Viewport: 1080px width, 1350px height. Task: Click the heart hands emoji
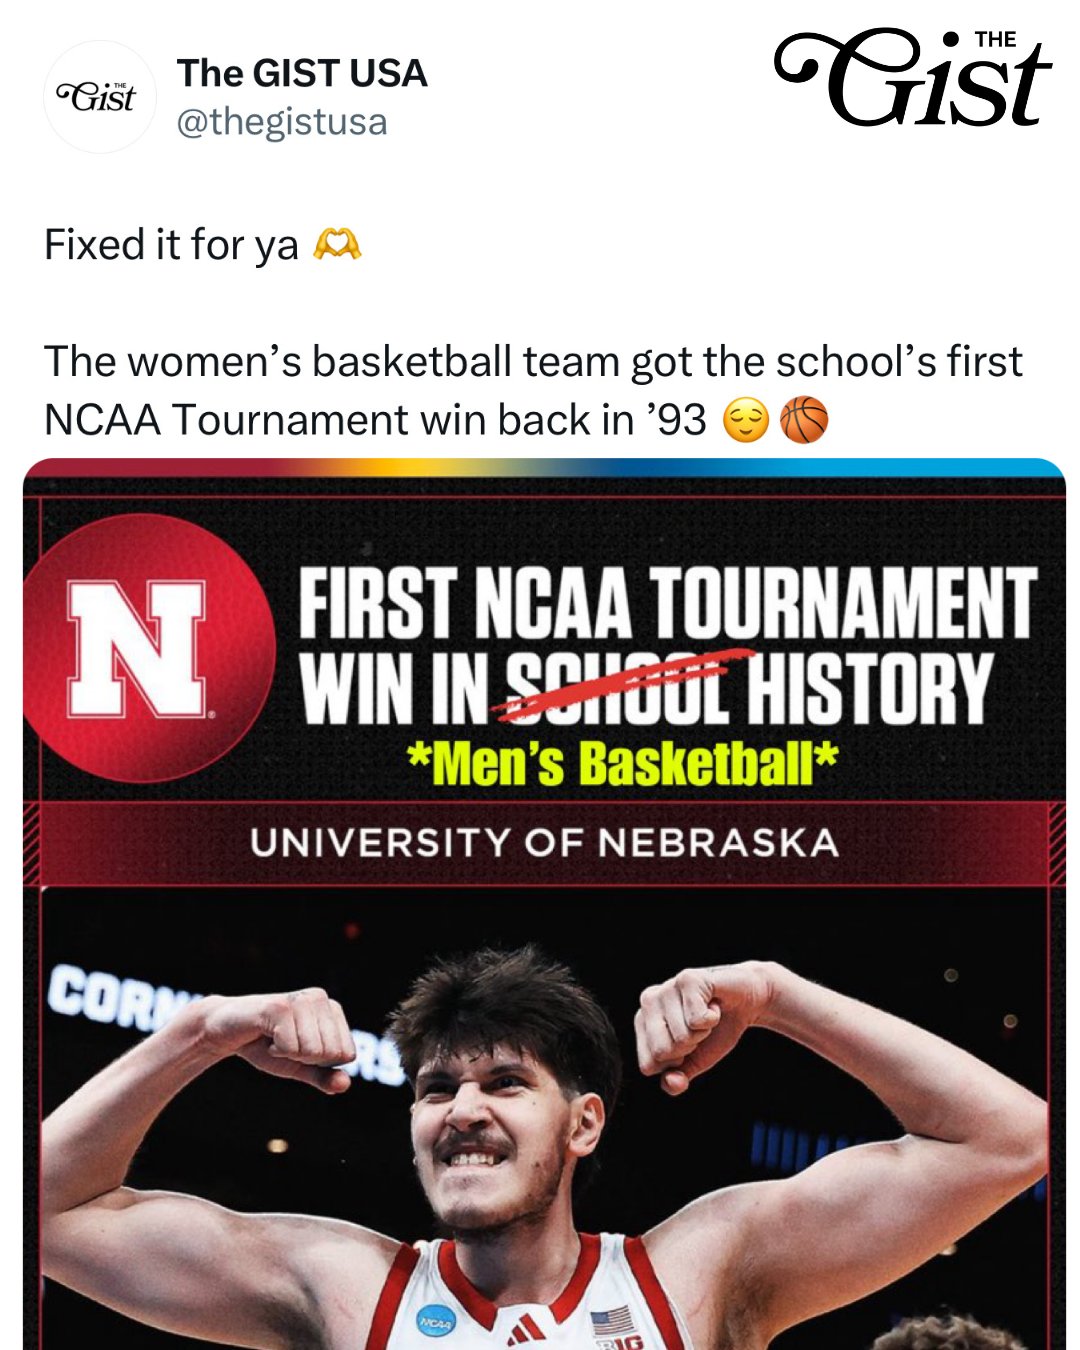click(x=337, y=245)
